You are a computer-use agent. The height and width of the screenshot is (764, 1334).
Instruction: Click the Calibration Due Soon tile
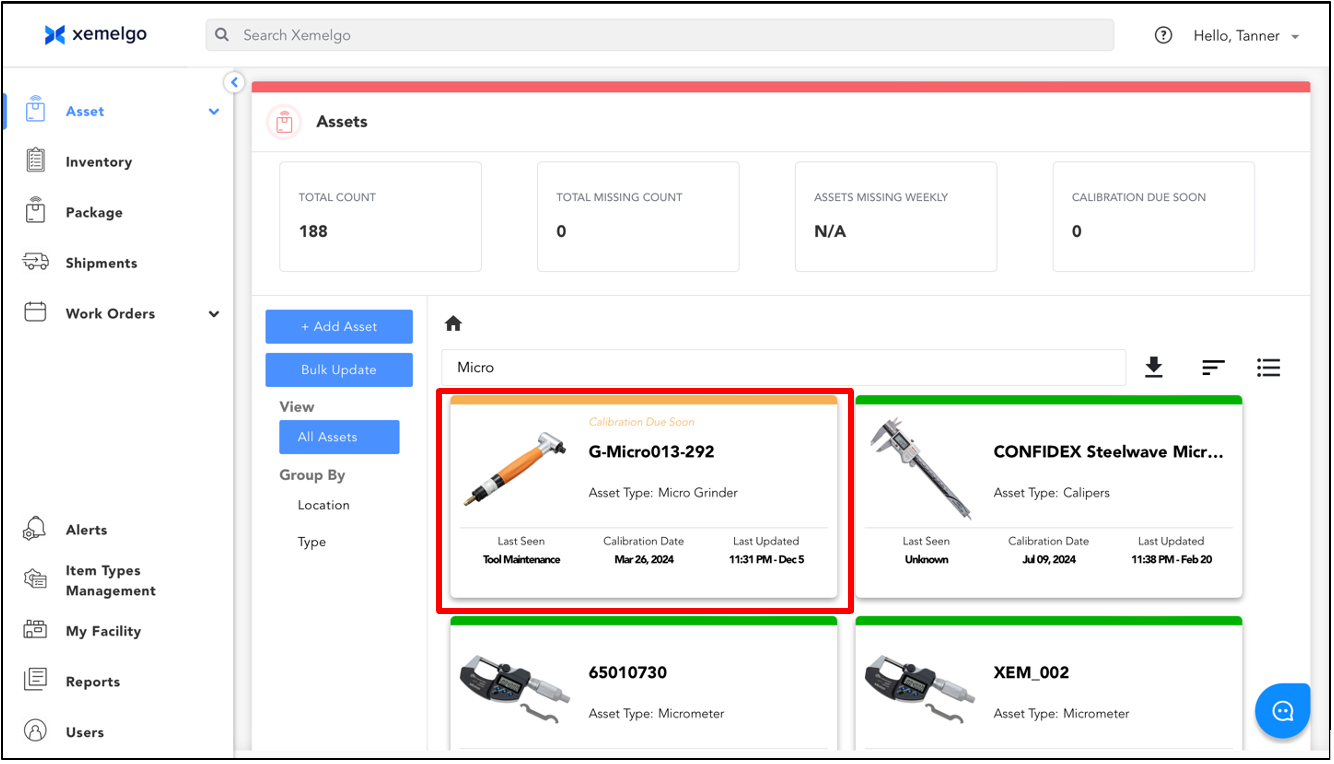[x=1154, y=217]
